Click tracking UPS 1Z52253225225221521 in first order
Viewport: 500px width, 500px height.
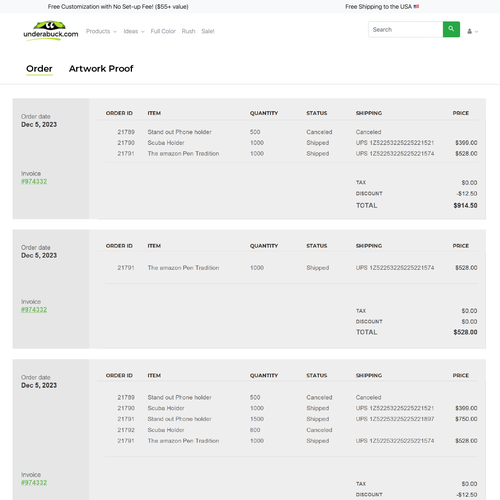[395, 143]
